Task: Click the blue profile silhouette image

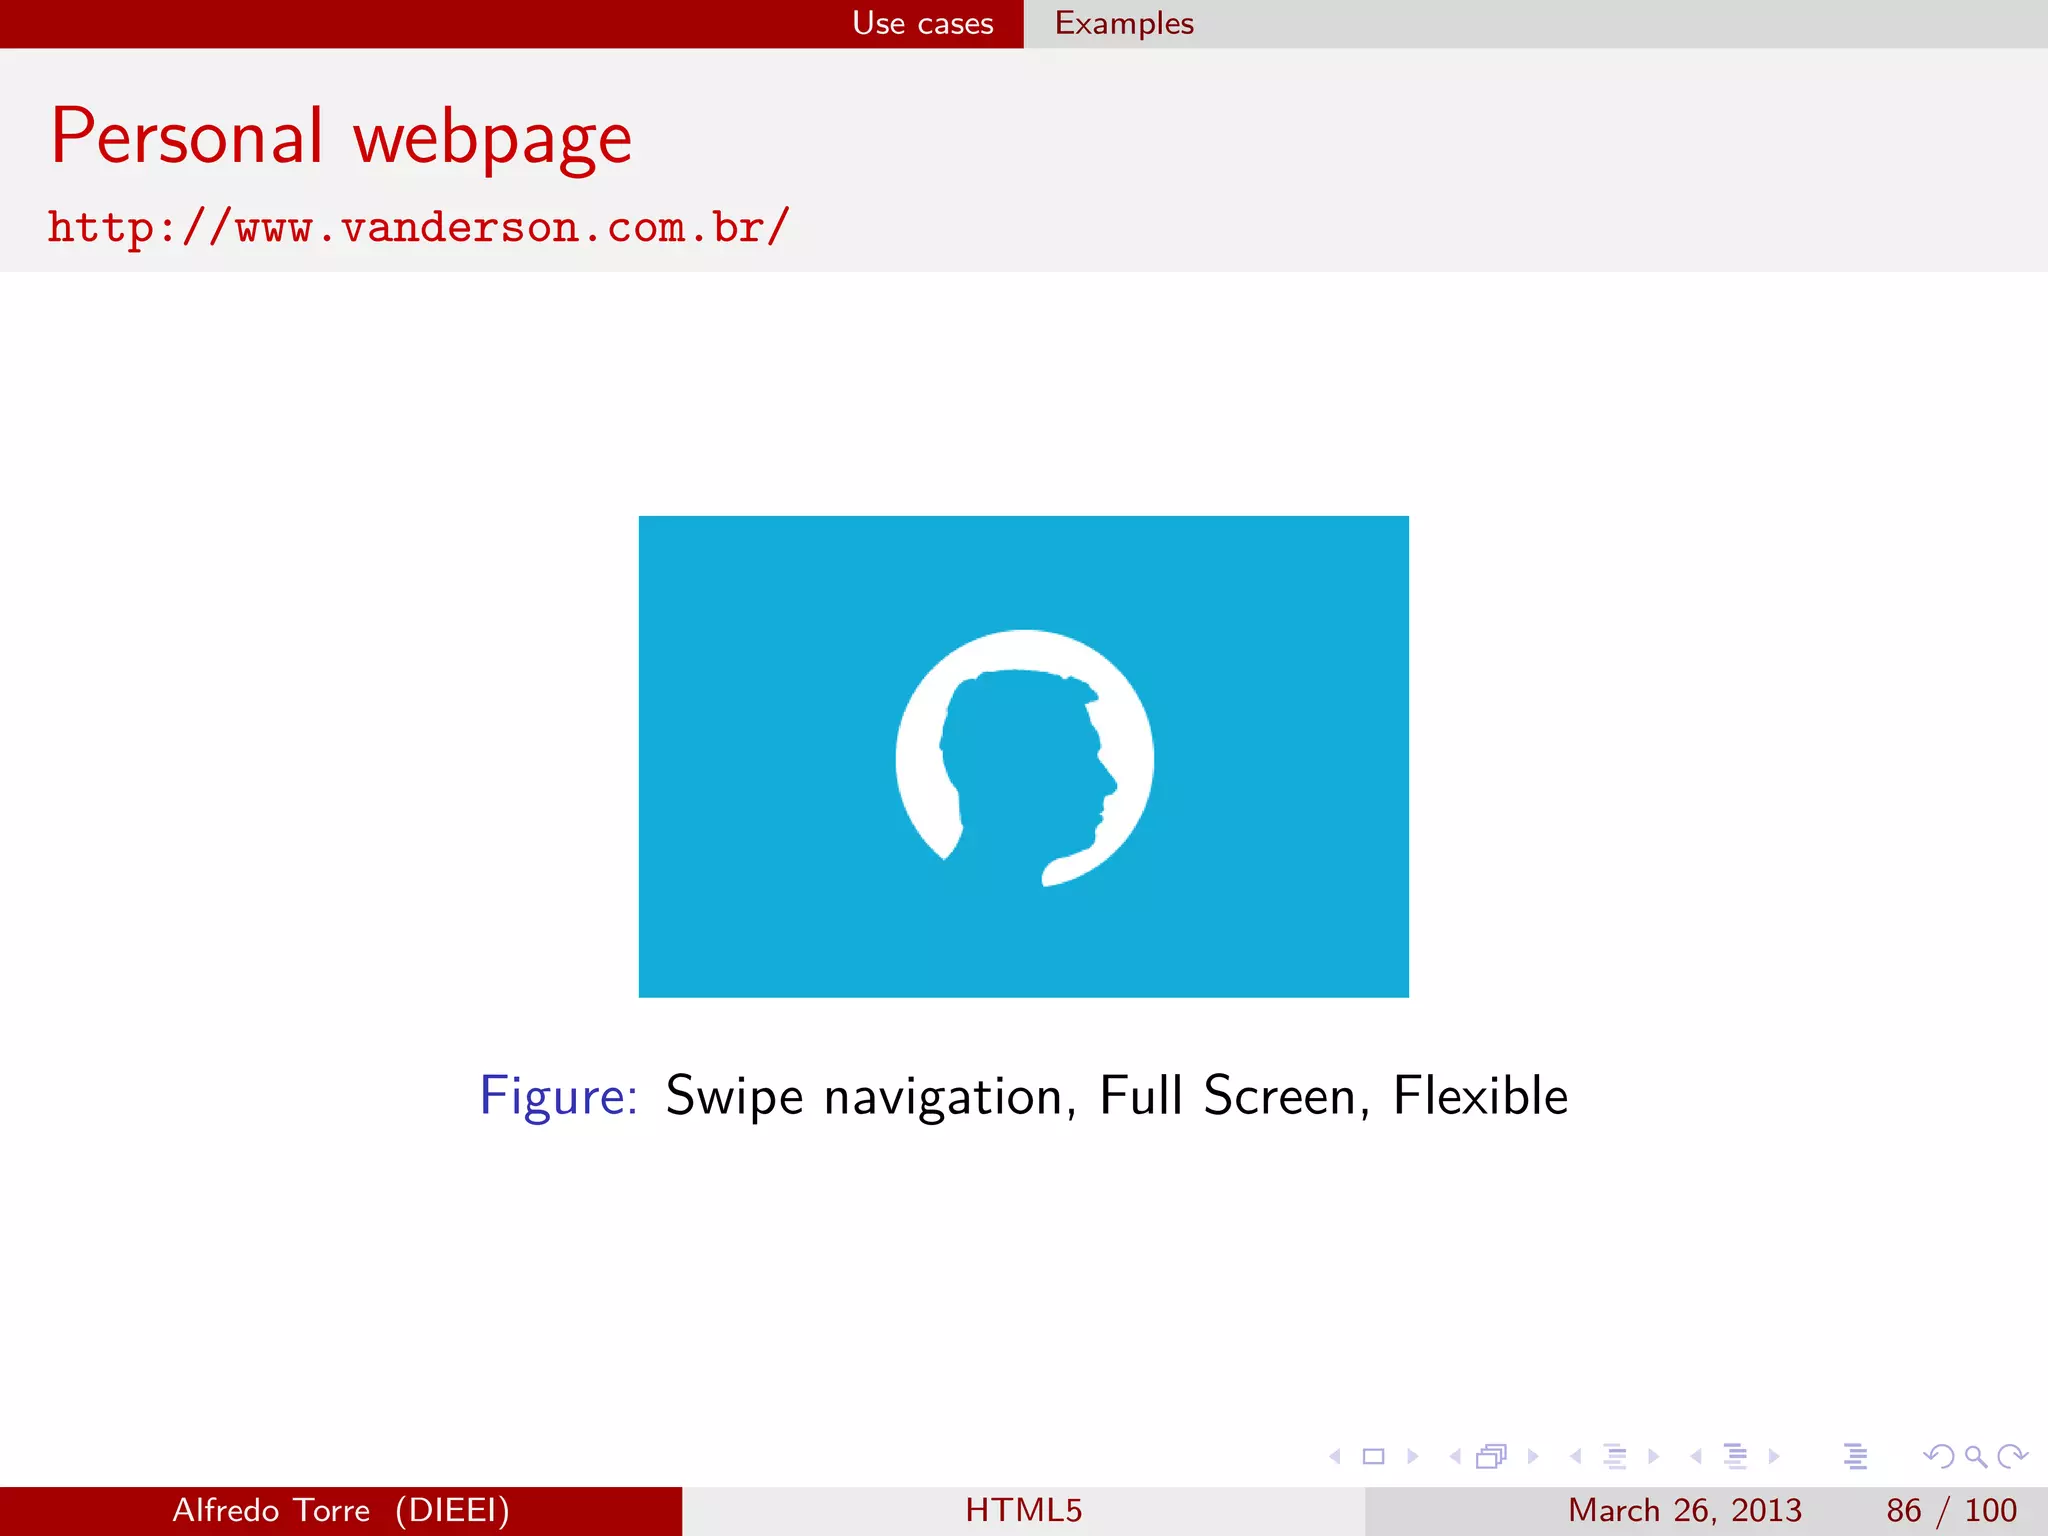Action: [x=1024, y=757]
